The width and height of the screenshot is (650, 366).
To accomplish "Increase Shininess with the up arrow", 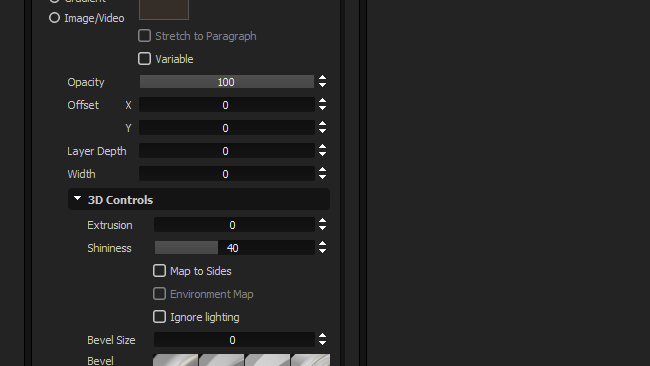I will (x=323, y=244).
